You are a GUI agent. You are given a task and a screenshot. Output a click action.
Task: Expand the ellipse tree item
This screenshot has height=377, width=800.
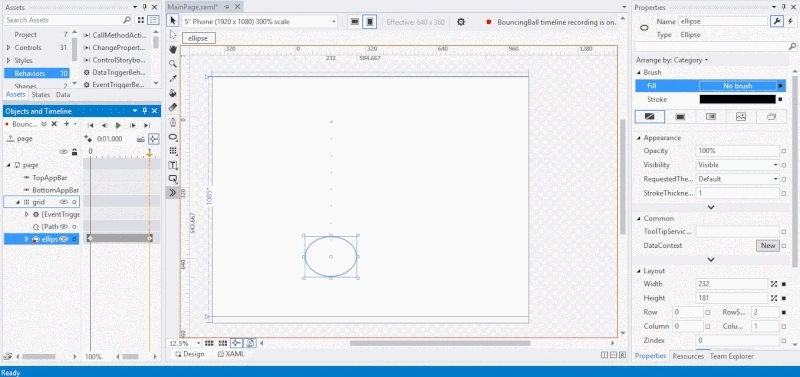pyautogui.click(x=27, y=239)
